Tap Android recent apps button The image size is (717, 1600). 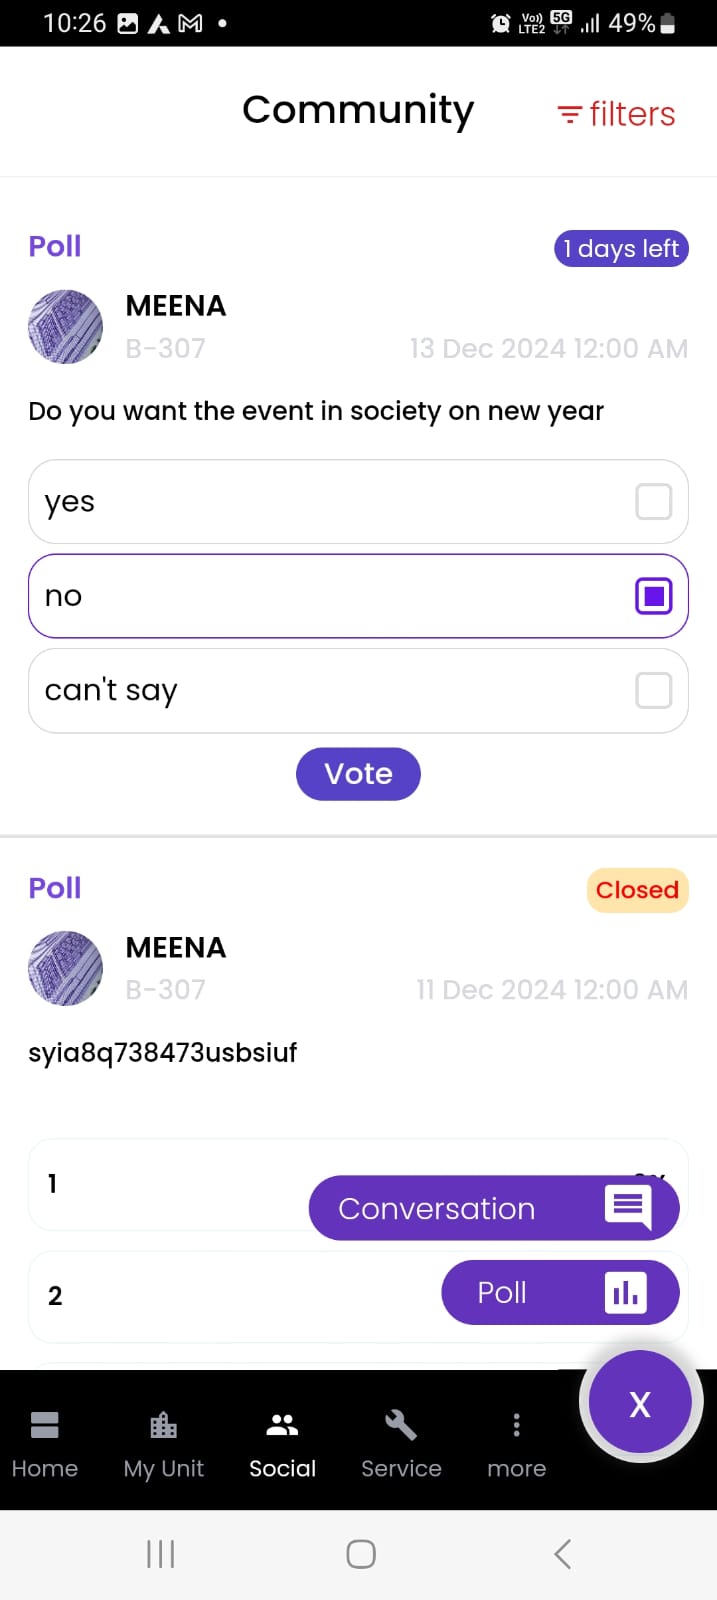[160, 1554]
